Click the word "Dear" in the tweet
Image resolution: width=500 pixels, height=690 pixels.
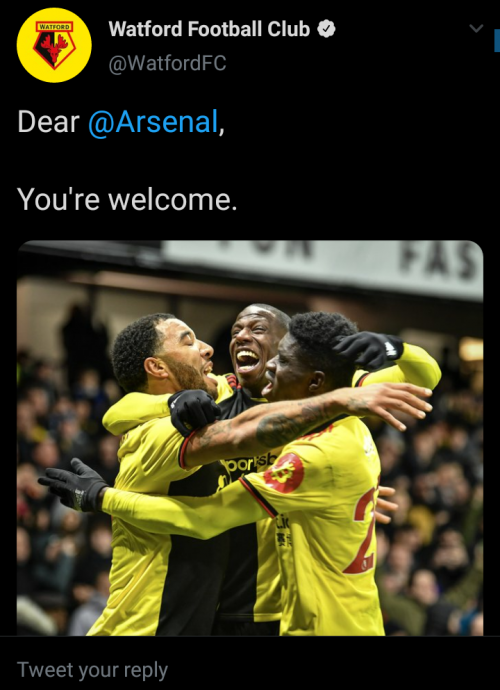click(x=48, y=122)
